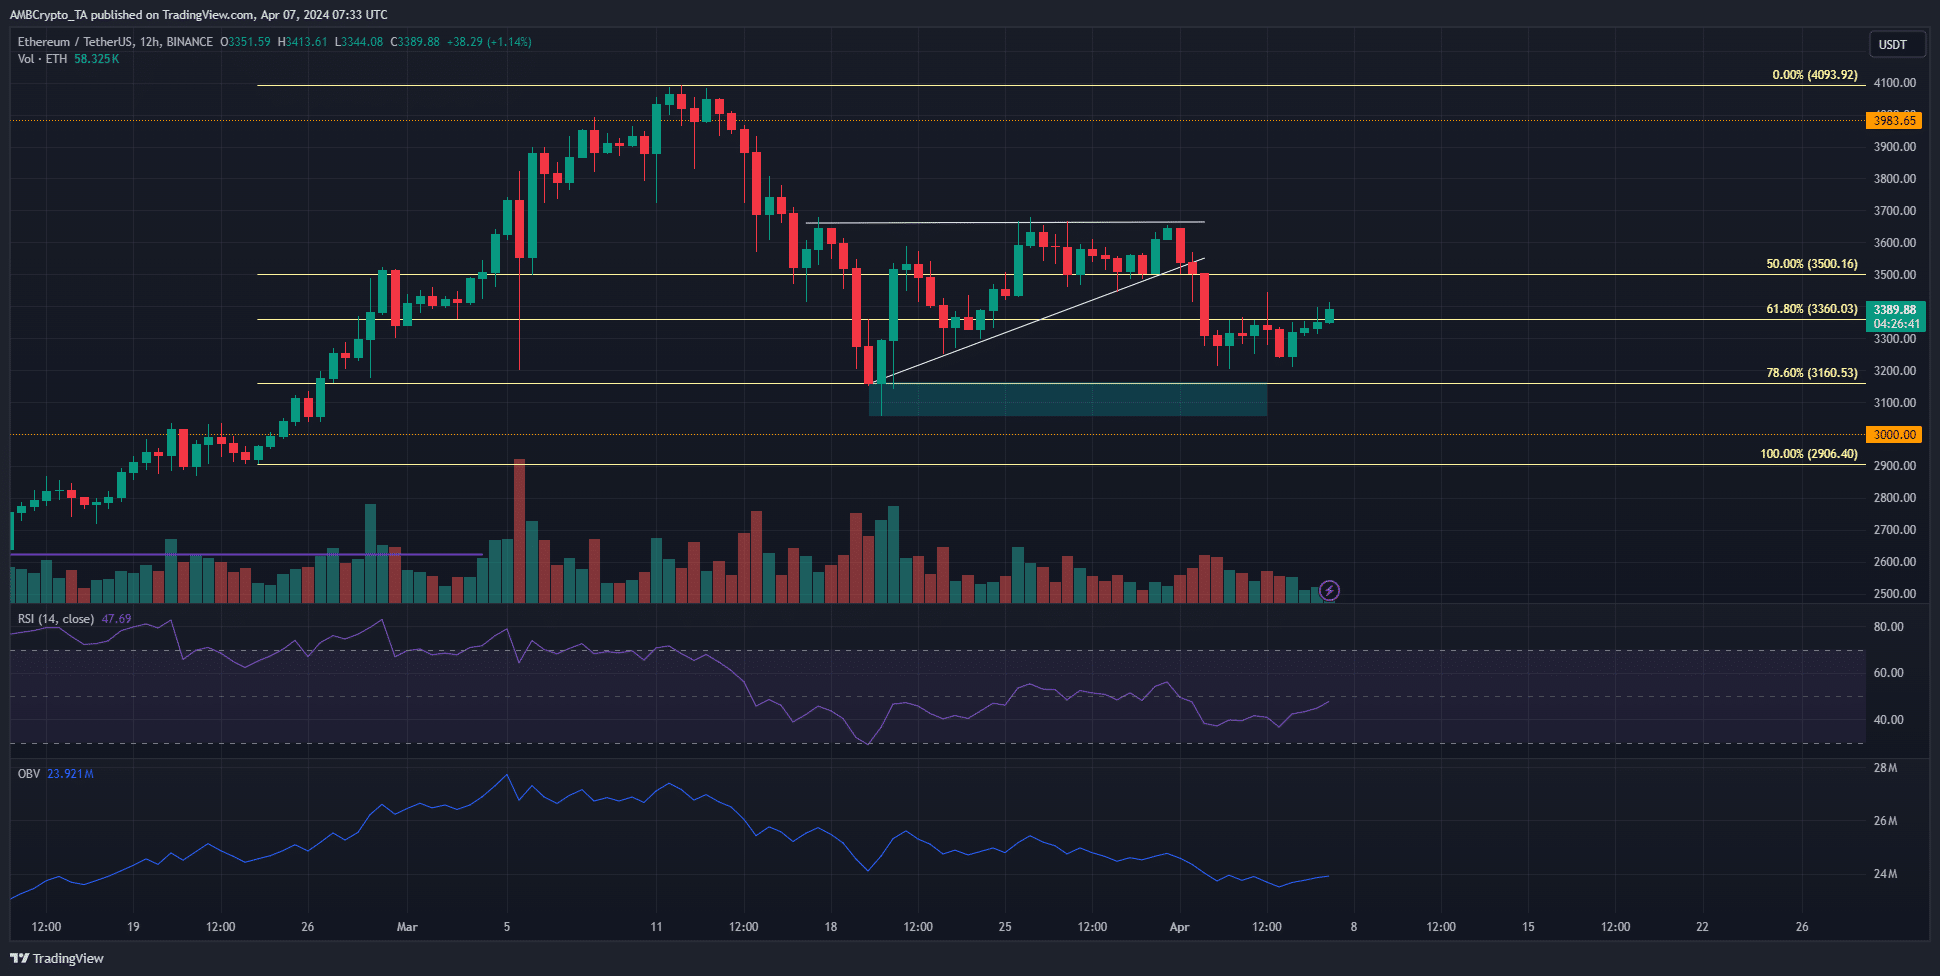Screen dimensions: 1940x976
Task: Click the 40.00 RSI axis label
Action: pyautogui.click(x=1888, y=720)
